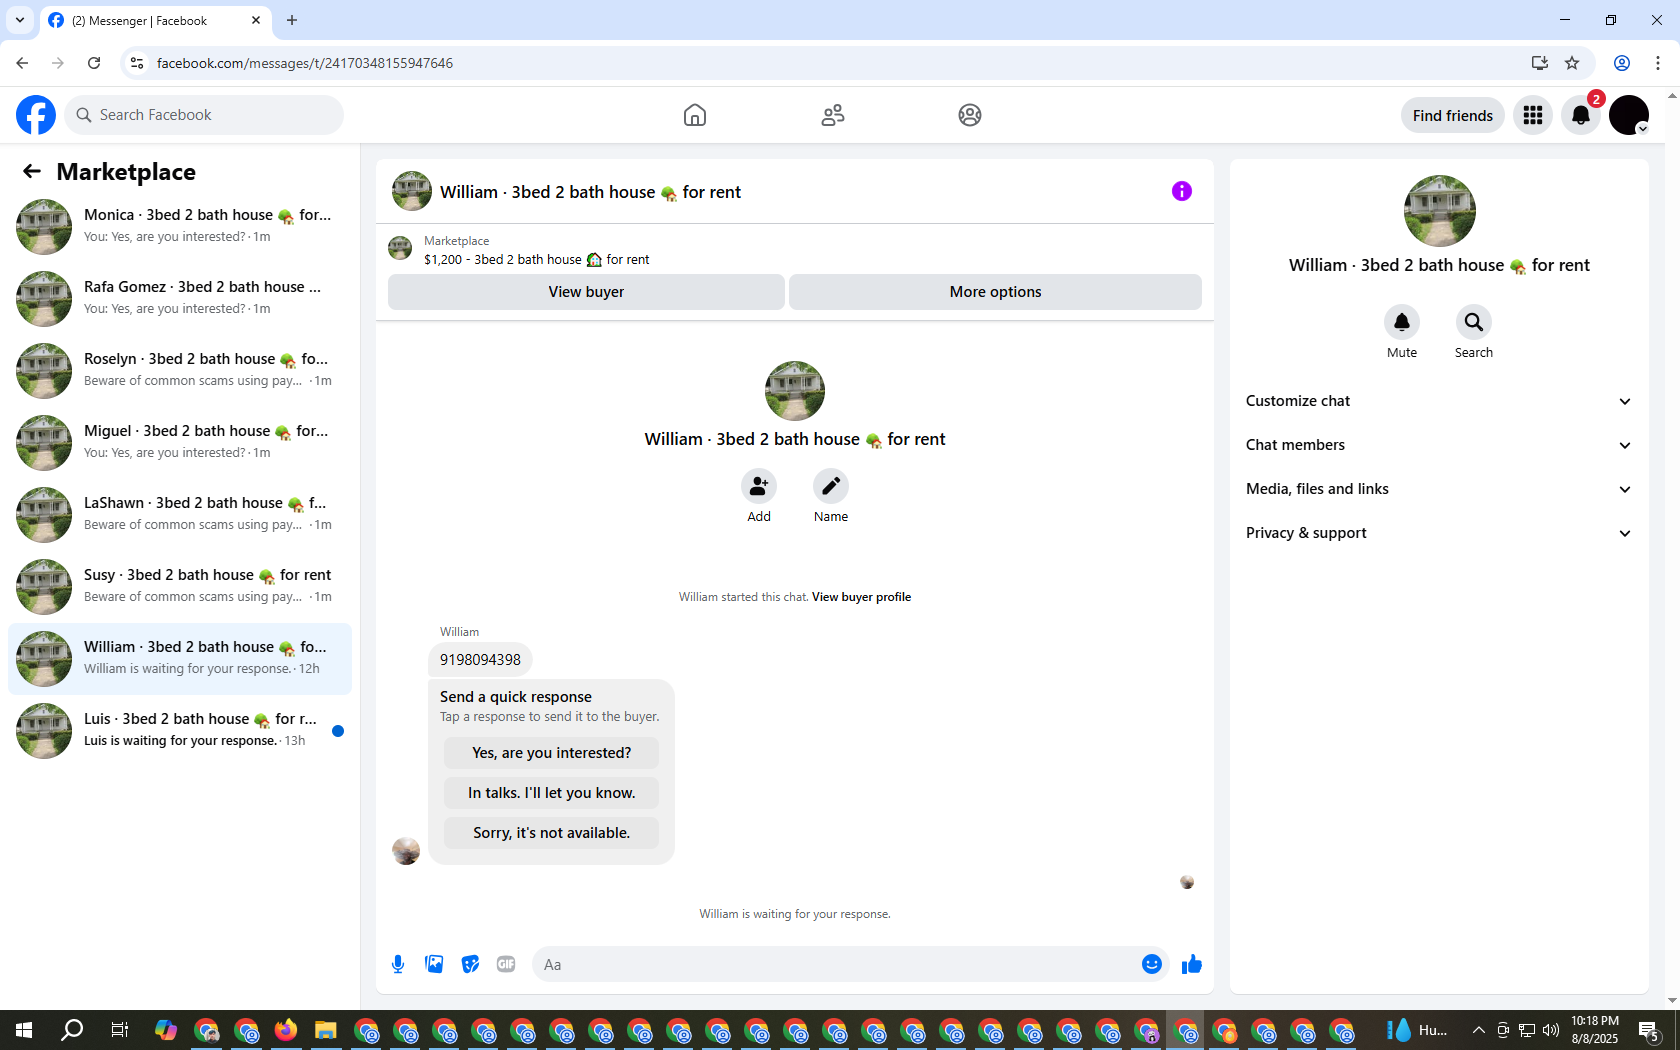Expand Privacy & support section
Image resolution: width=1680 pixels, height=1050 pixels.
click(1439, 533)
